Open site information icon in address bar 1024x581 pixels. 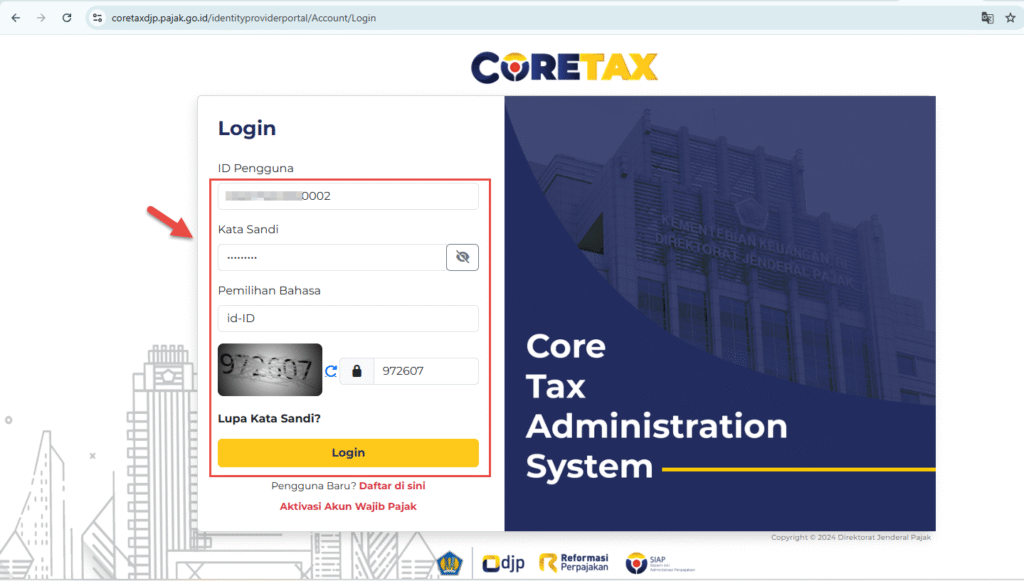[x=97, y=18]
